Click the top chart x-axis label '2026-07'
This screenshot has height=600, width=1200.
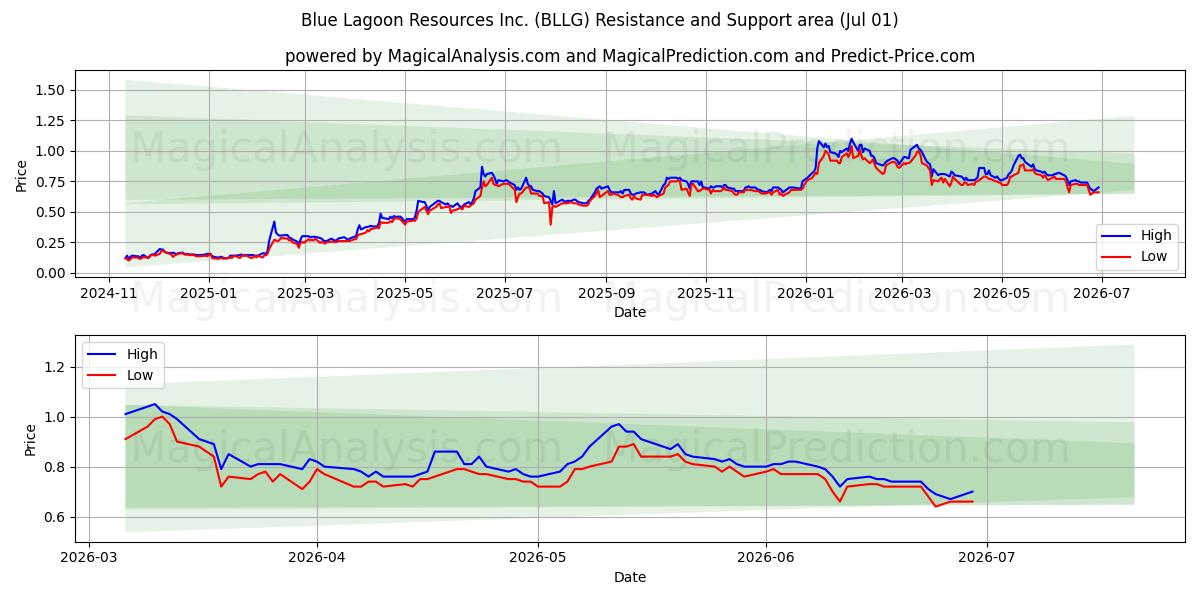[1101, 293]
